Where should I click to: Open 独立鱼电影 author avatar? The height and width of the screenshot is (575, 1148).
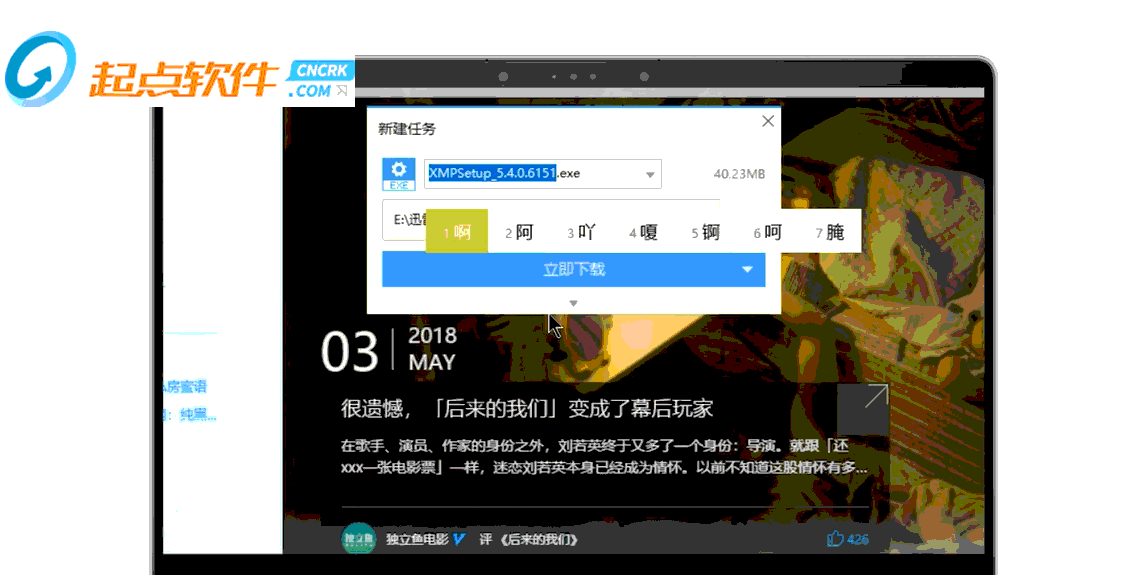click(359, 539)
